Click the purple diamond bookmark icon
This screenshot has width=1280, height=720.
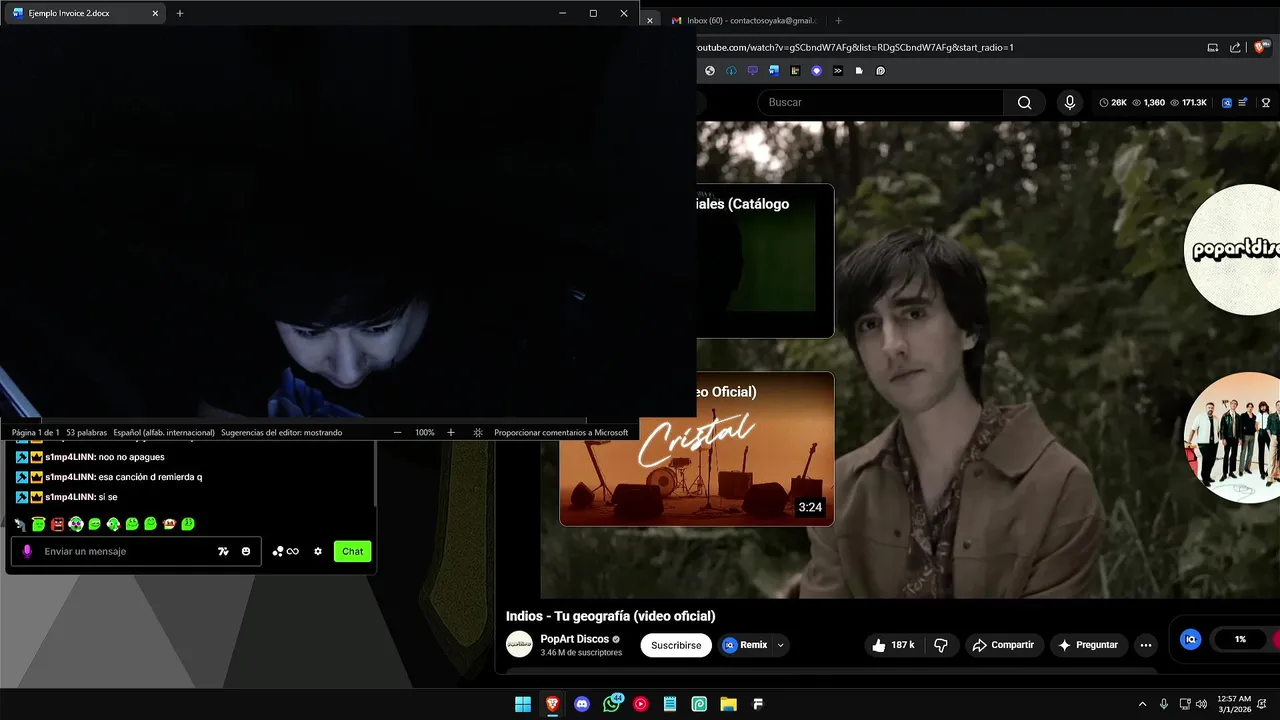click(817, 71)
